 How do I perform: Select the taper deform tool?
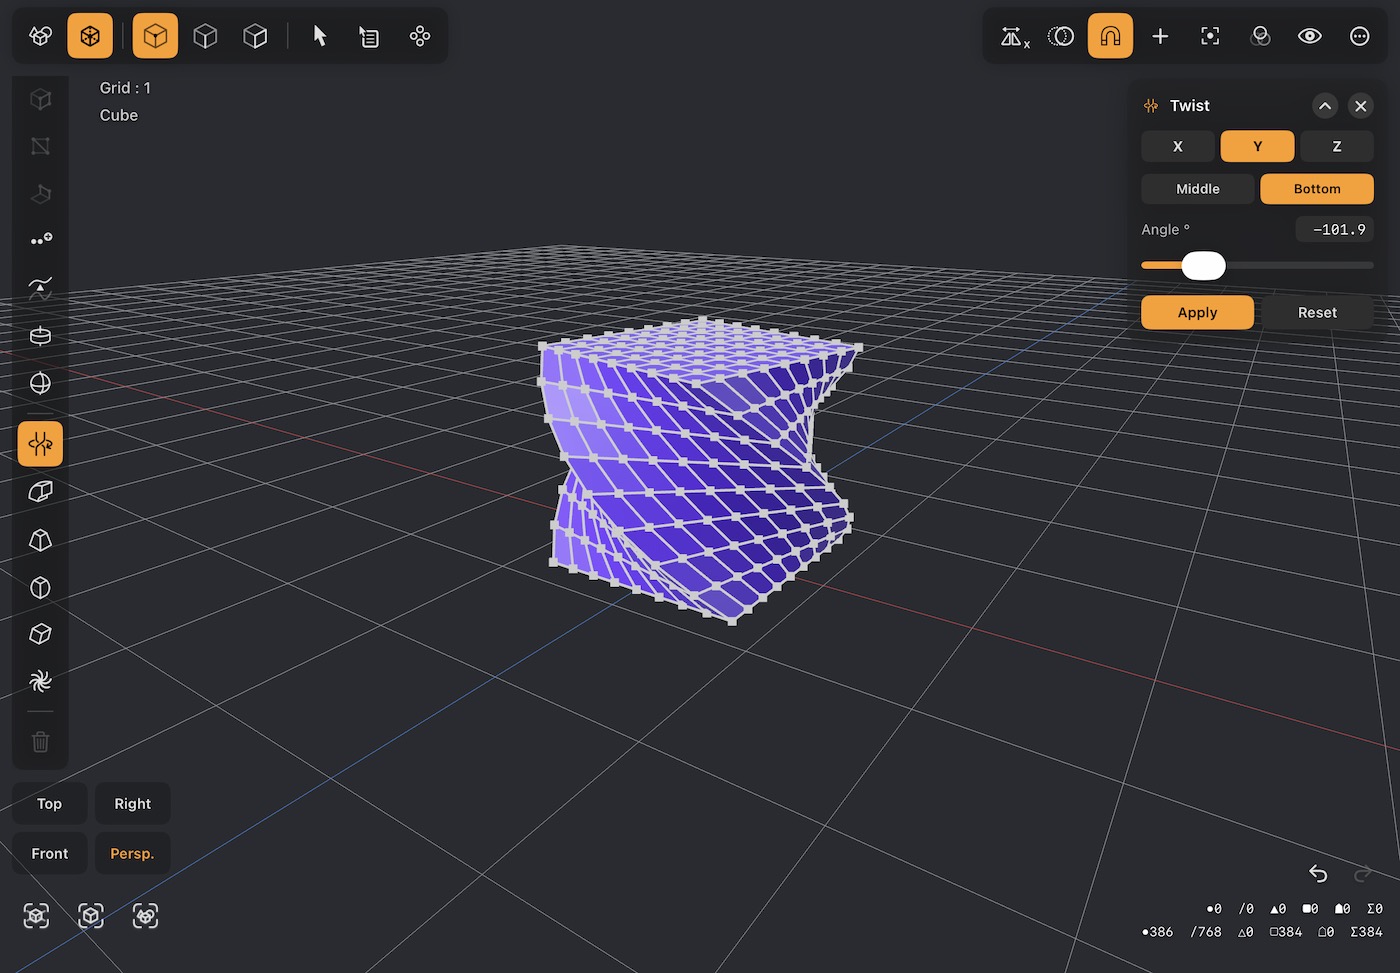(x=40, y=540)
